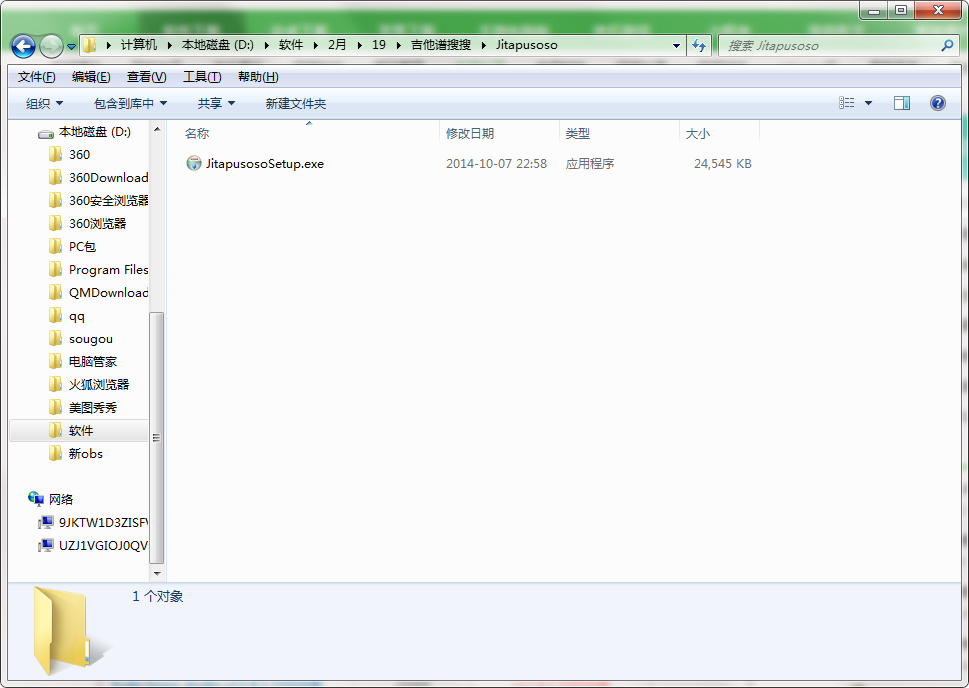Screen dimensions: 969x688
Task: Click the back navigation arrow
Action: point(22,46)
